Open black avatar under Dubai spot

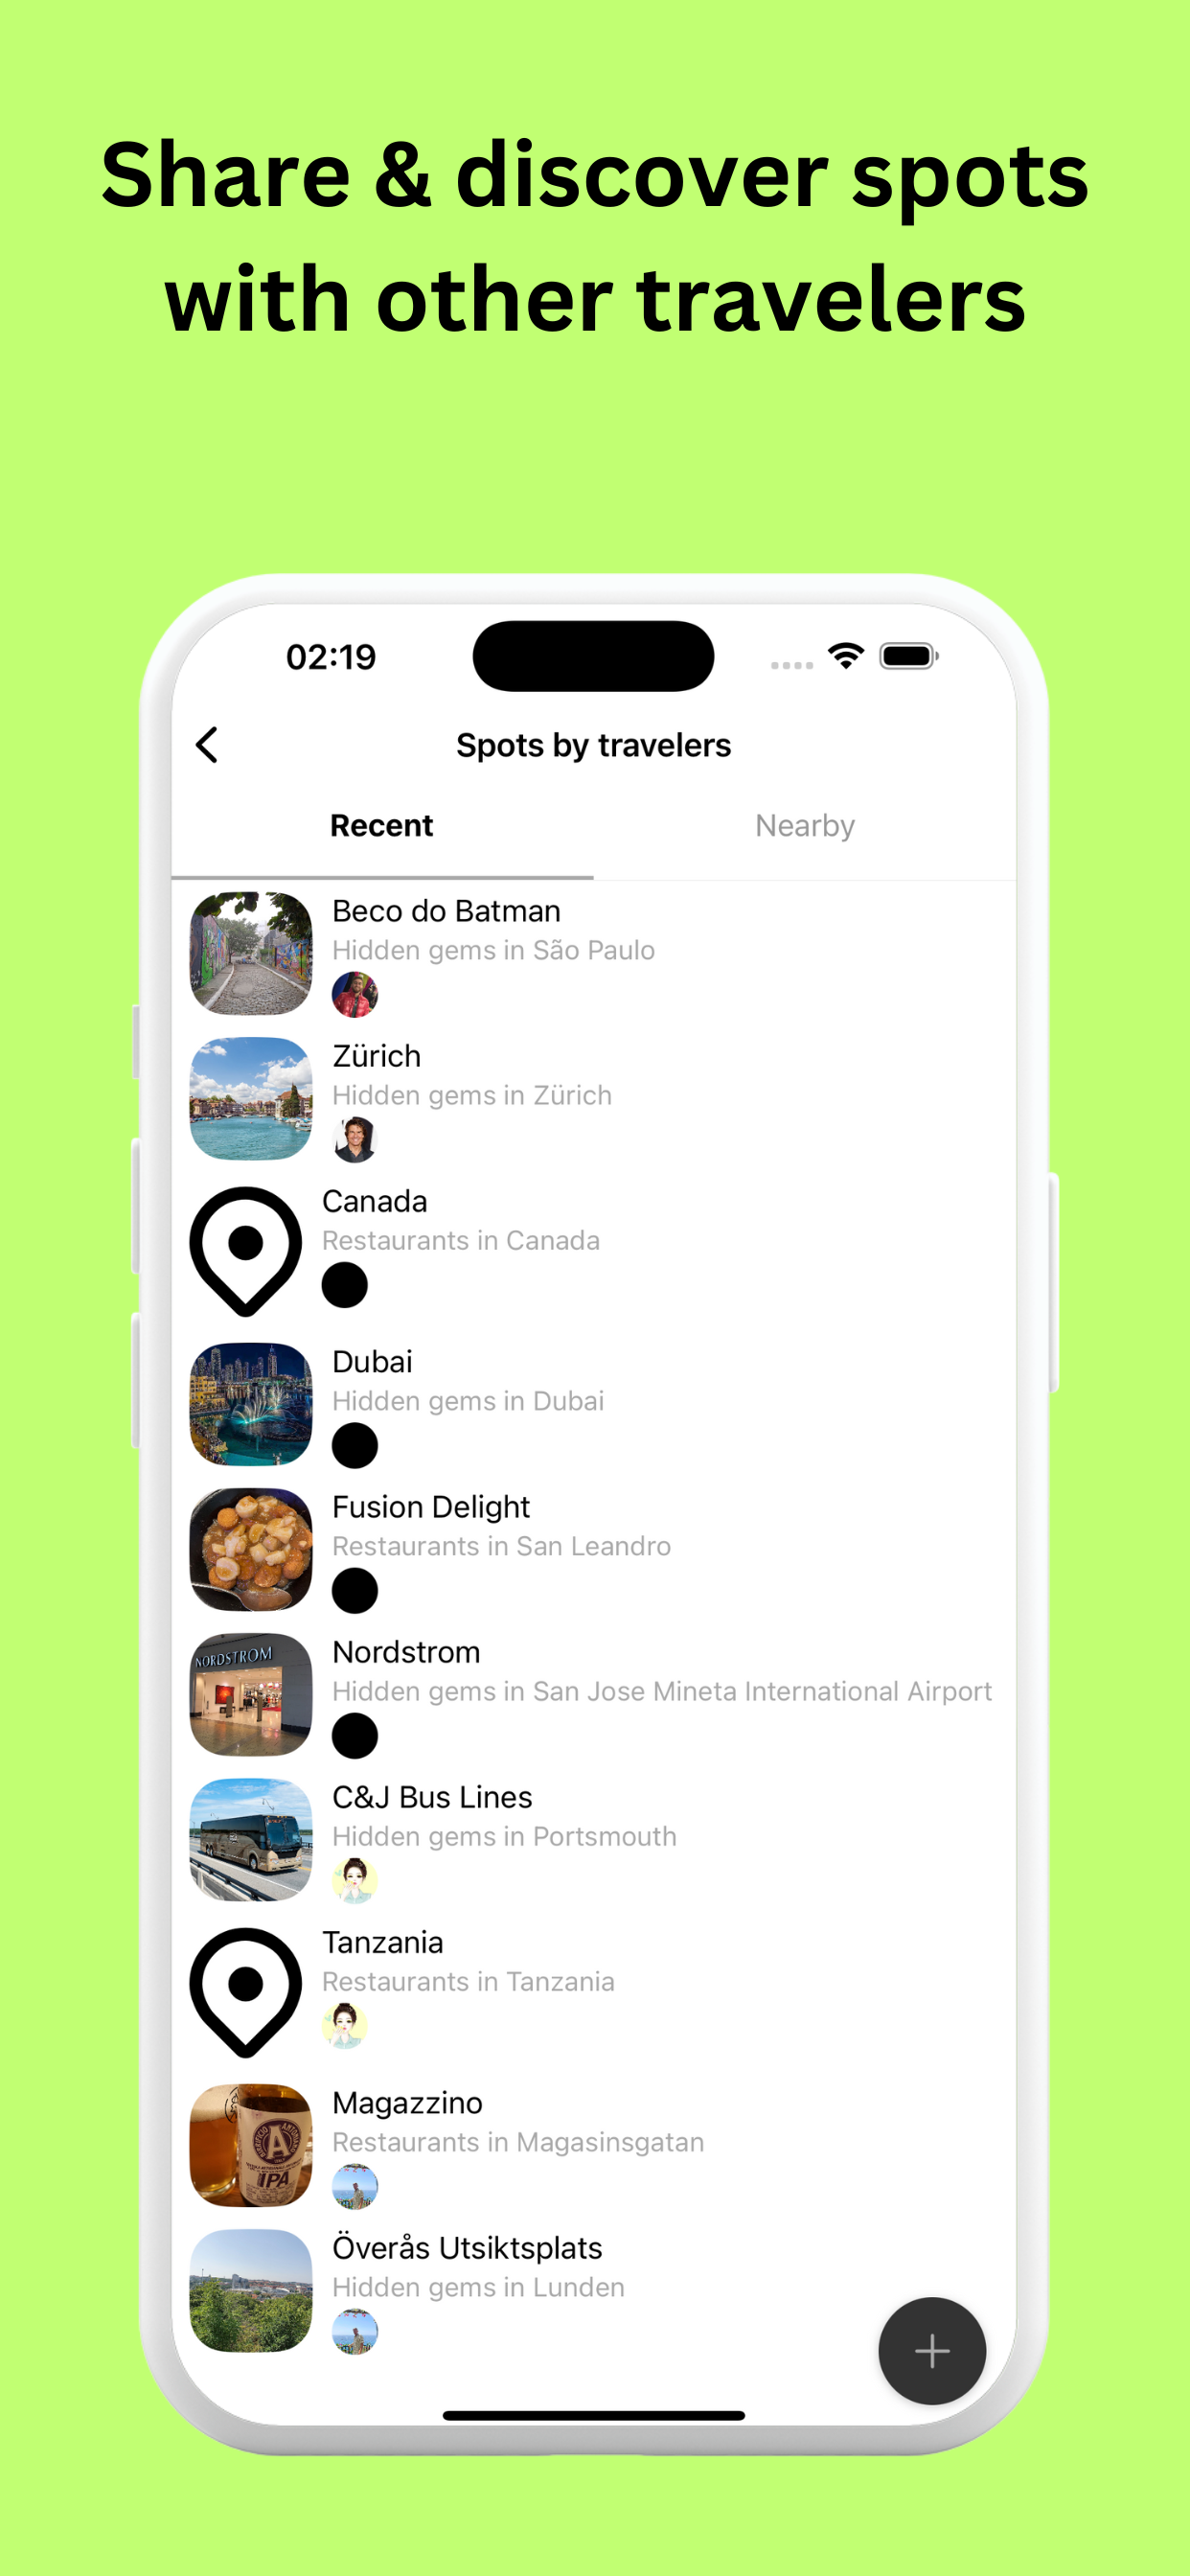click(x=355, y=1445)
